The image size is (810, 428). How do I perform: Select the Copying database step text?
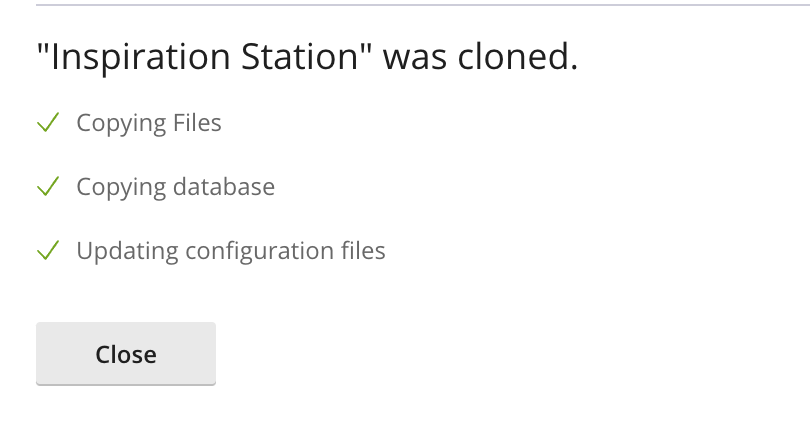(x=175, y=187)
